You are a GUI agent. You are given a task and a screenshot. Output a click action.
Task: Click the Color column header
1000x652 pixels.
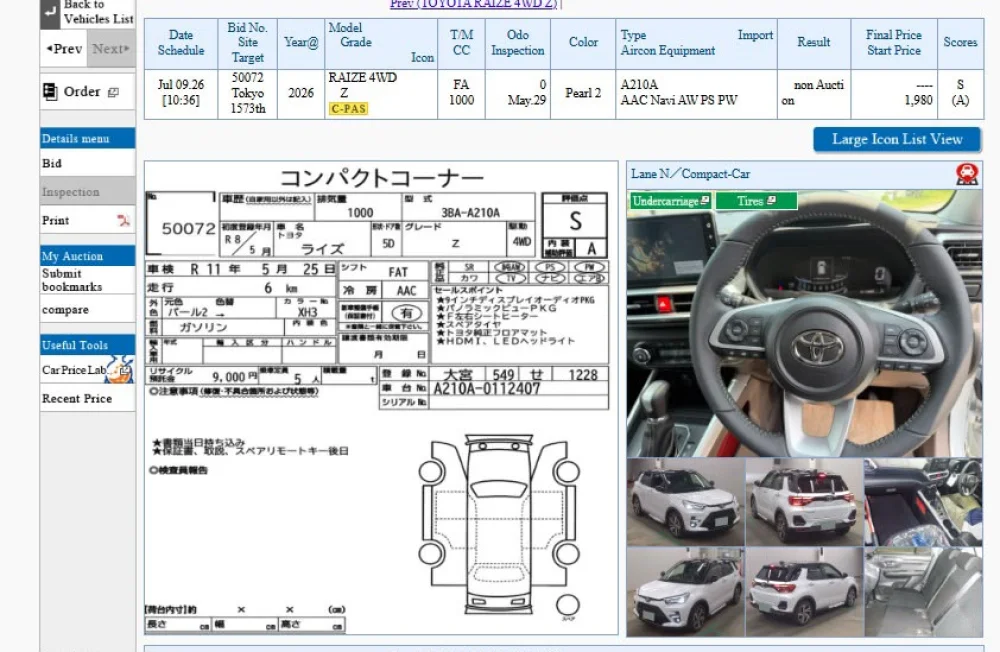(583, 43)
